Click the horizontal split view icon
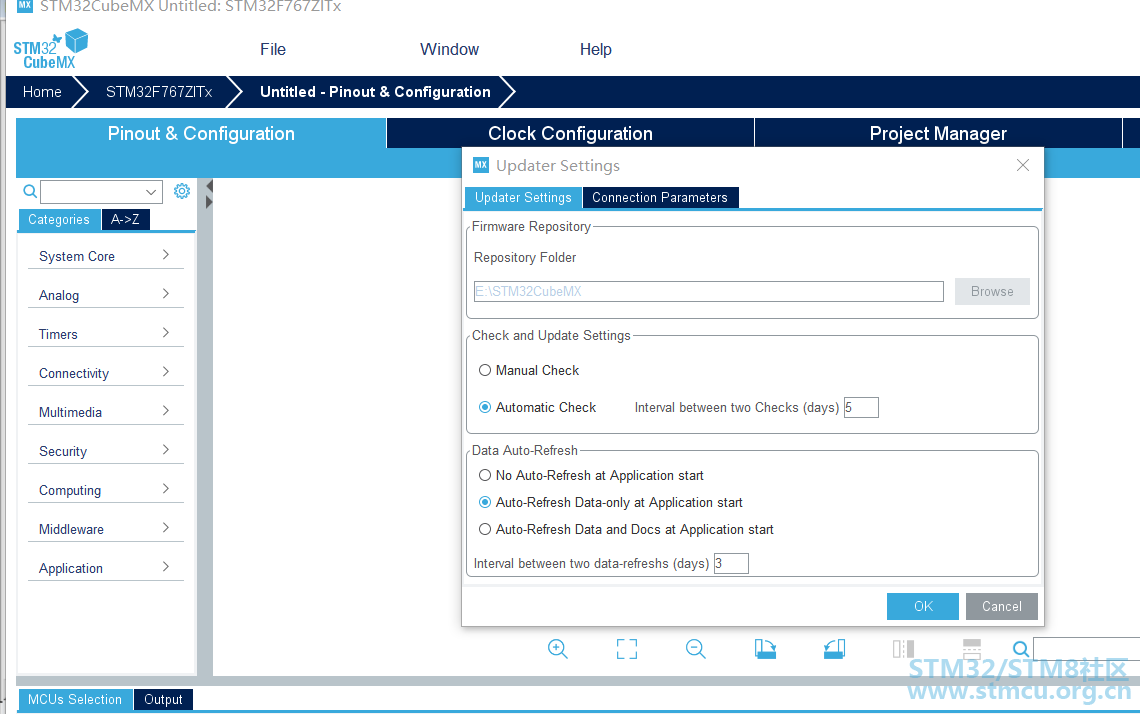The height and width of the screenshot is (714, 1140). 972,649
